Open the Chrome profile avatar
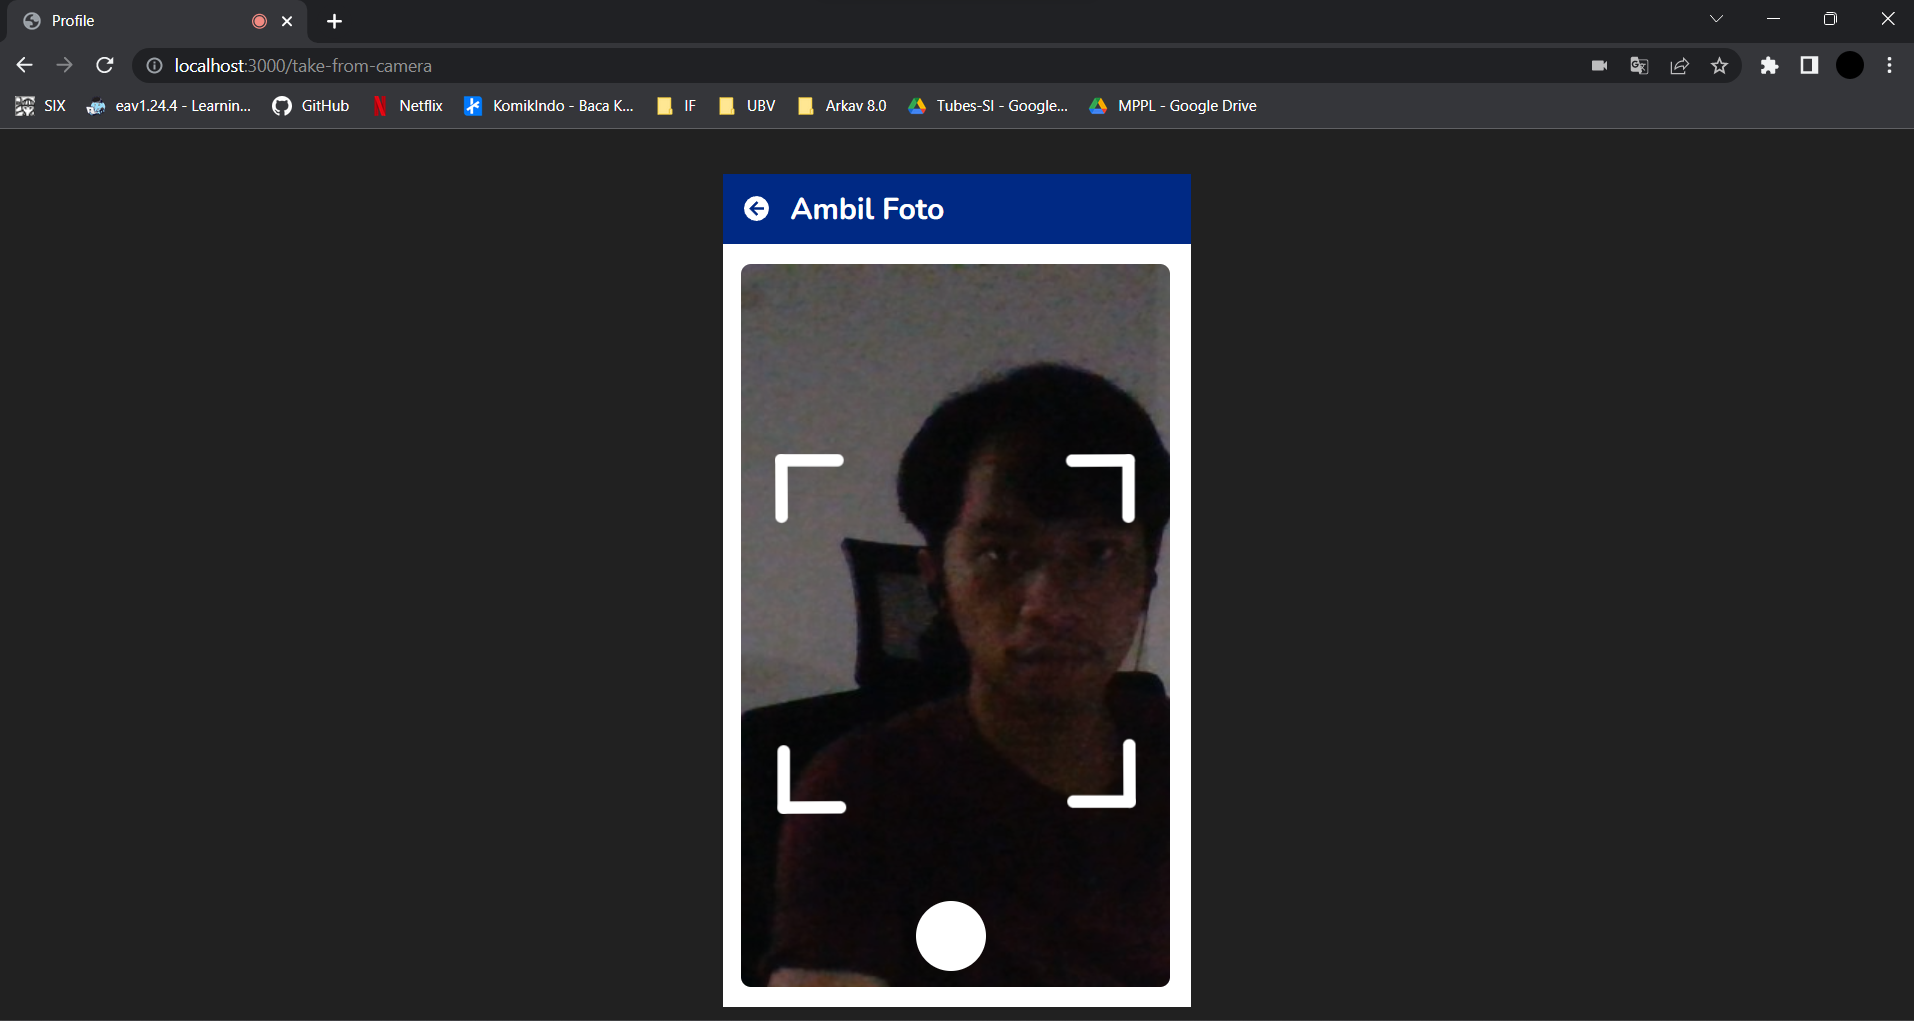The height and width of the screenshot is (1021, 1914). tap(1850, 65)
